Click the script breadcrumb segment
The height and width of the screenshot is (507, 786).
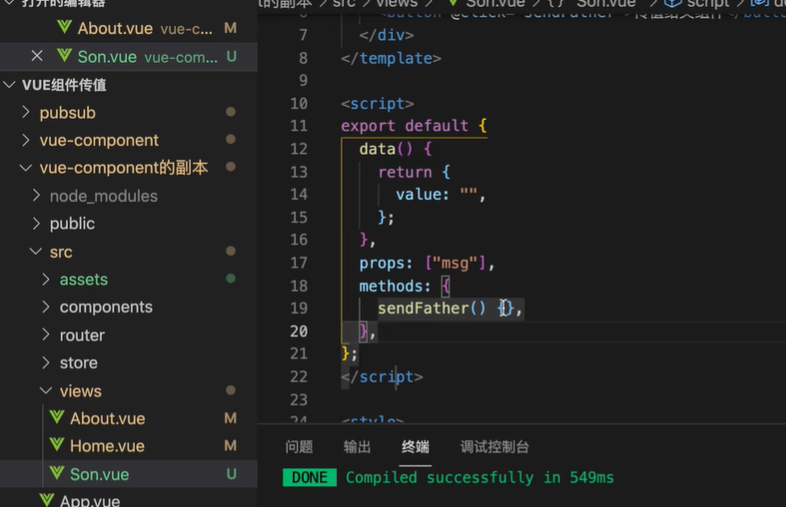coord(707,4)
